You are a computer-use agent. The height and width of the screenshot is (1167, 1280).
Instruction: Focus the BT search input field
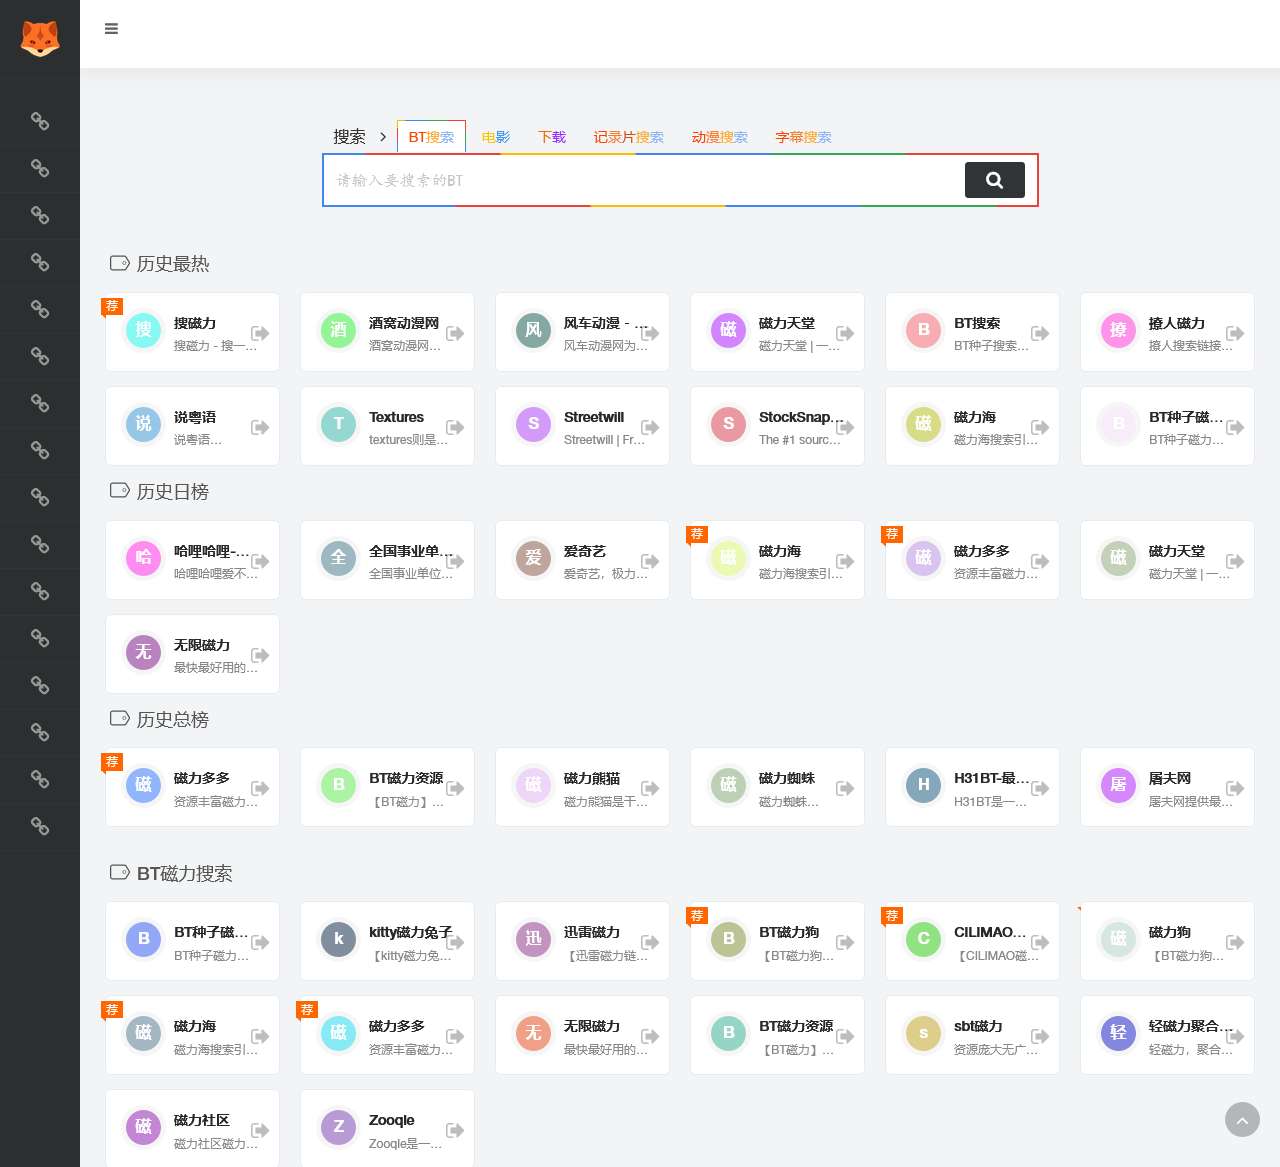click(644, 180)
